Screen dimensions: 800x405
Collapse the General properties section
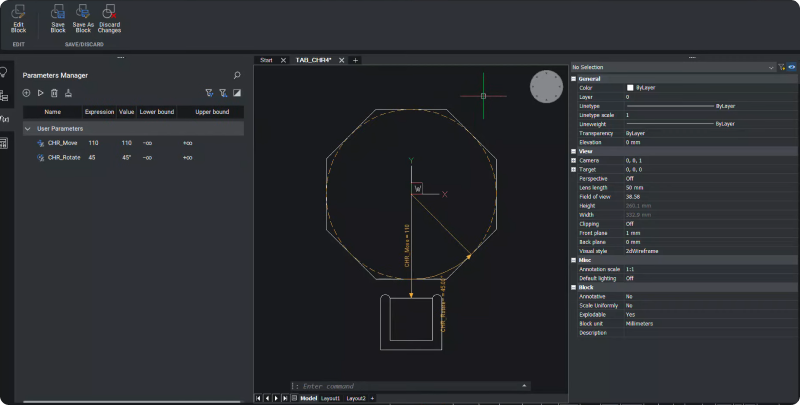point(574,78)
